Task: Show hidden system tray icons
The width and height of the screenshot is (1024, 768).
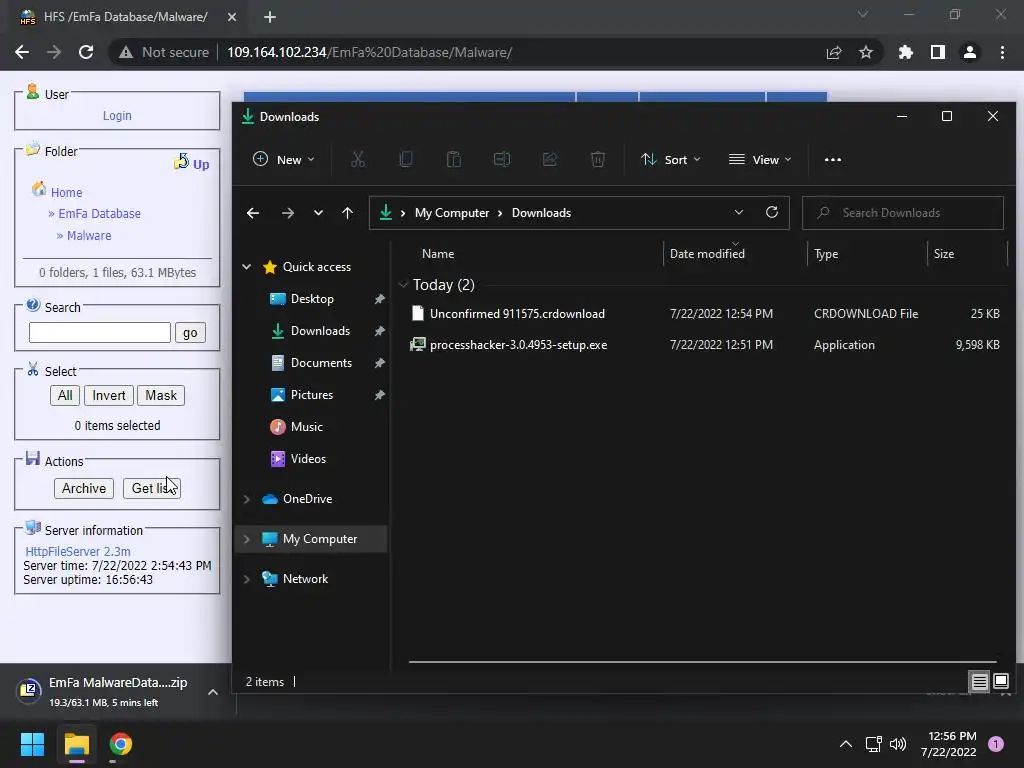Action: coord(846,744)
